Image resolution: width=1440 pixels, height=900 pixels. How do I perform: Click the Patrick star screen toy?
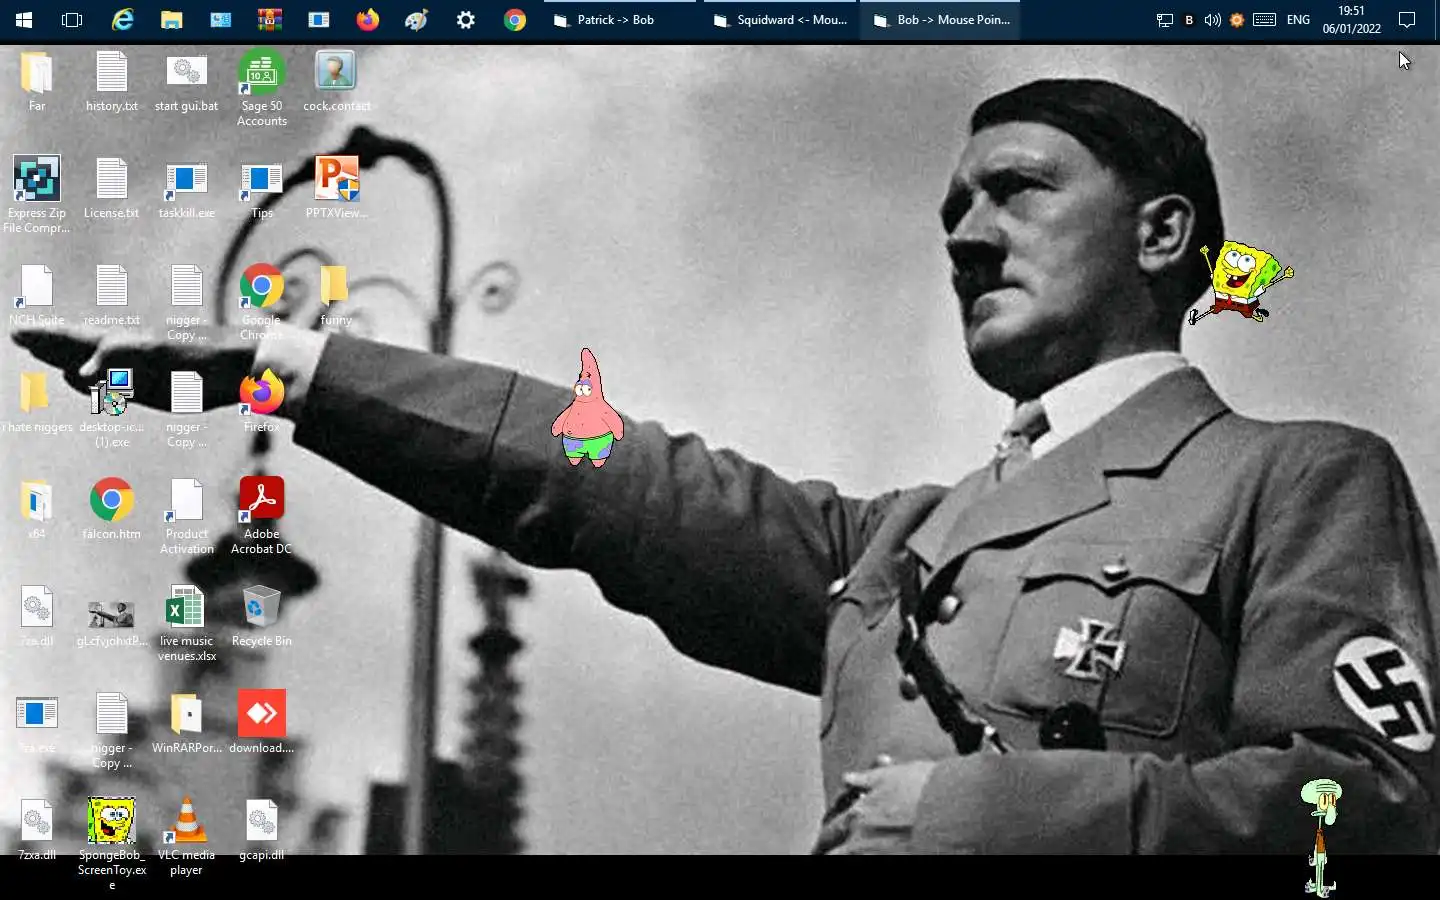588,408
